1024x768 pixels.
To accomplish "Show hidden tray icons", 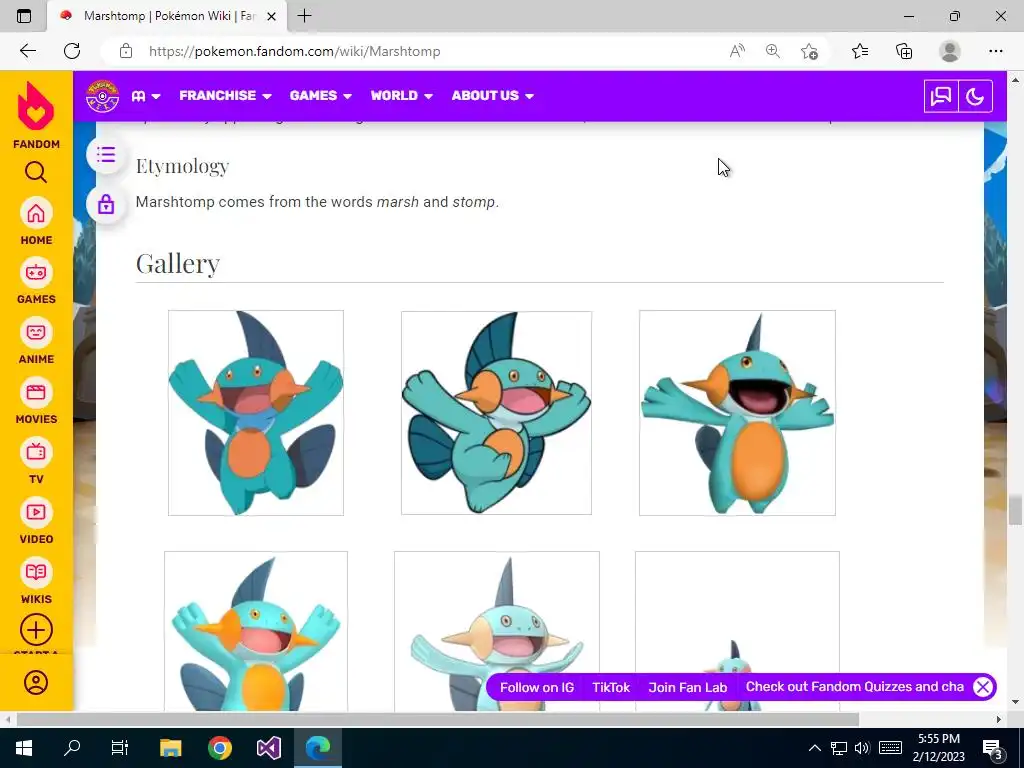I will point(814,748).
